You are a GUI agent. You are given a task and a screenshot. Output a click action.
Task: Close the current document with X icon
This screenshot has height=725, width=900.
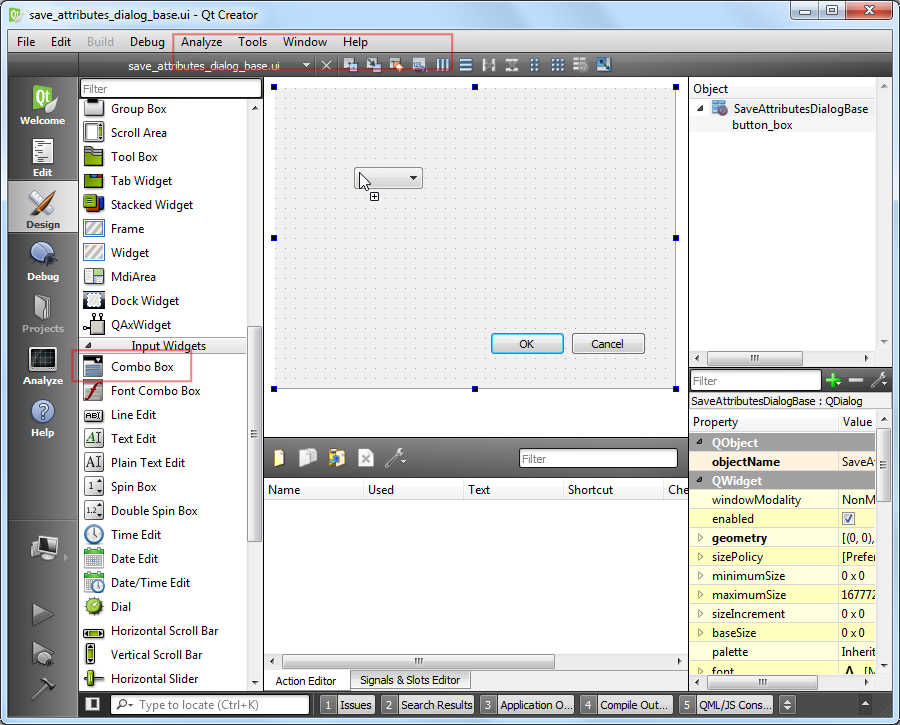(326, 65)
